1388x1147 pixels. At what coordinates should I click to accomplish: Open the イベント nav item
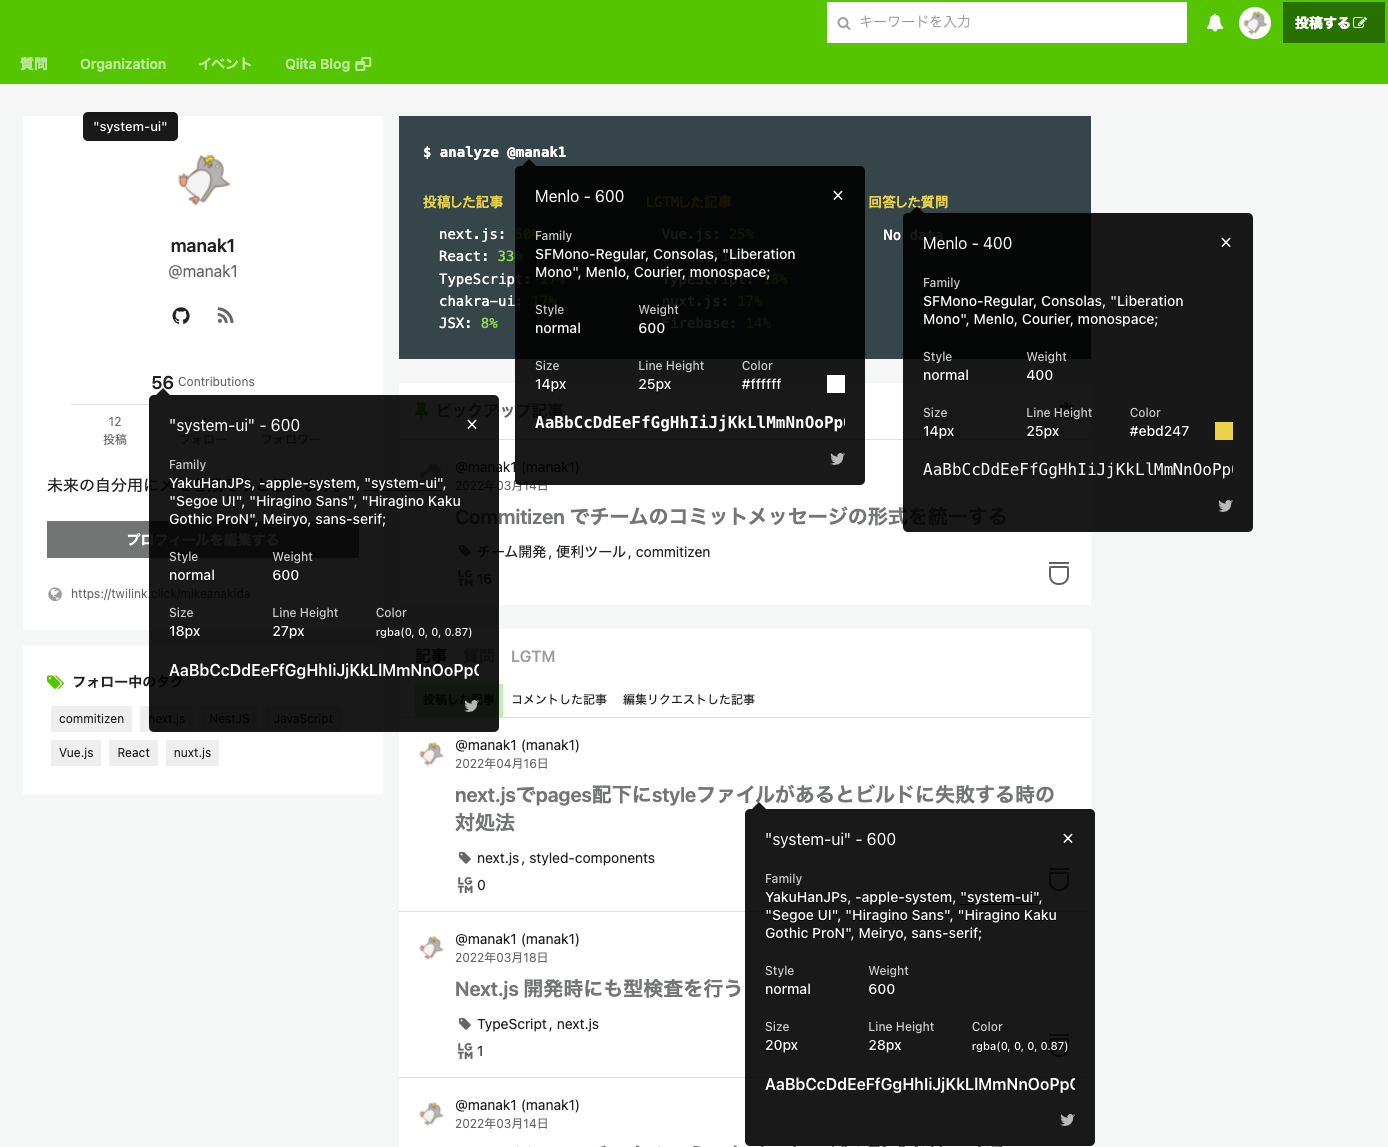(225, 64)
